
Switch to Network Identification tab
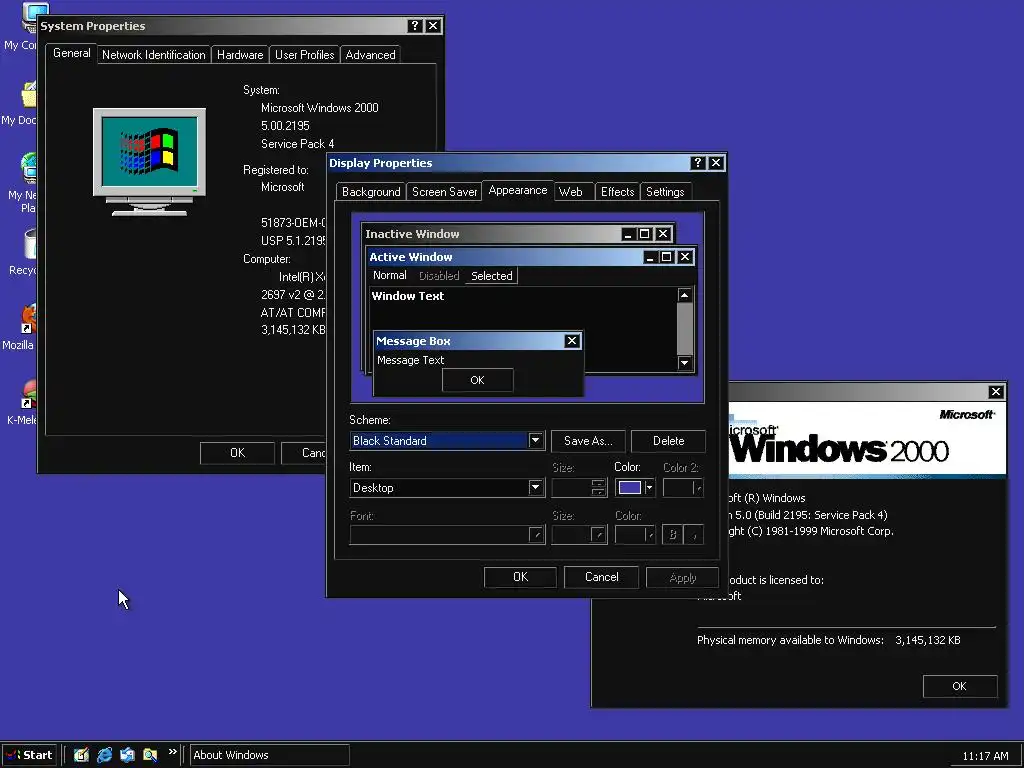tap(153, 55)
